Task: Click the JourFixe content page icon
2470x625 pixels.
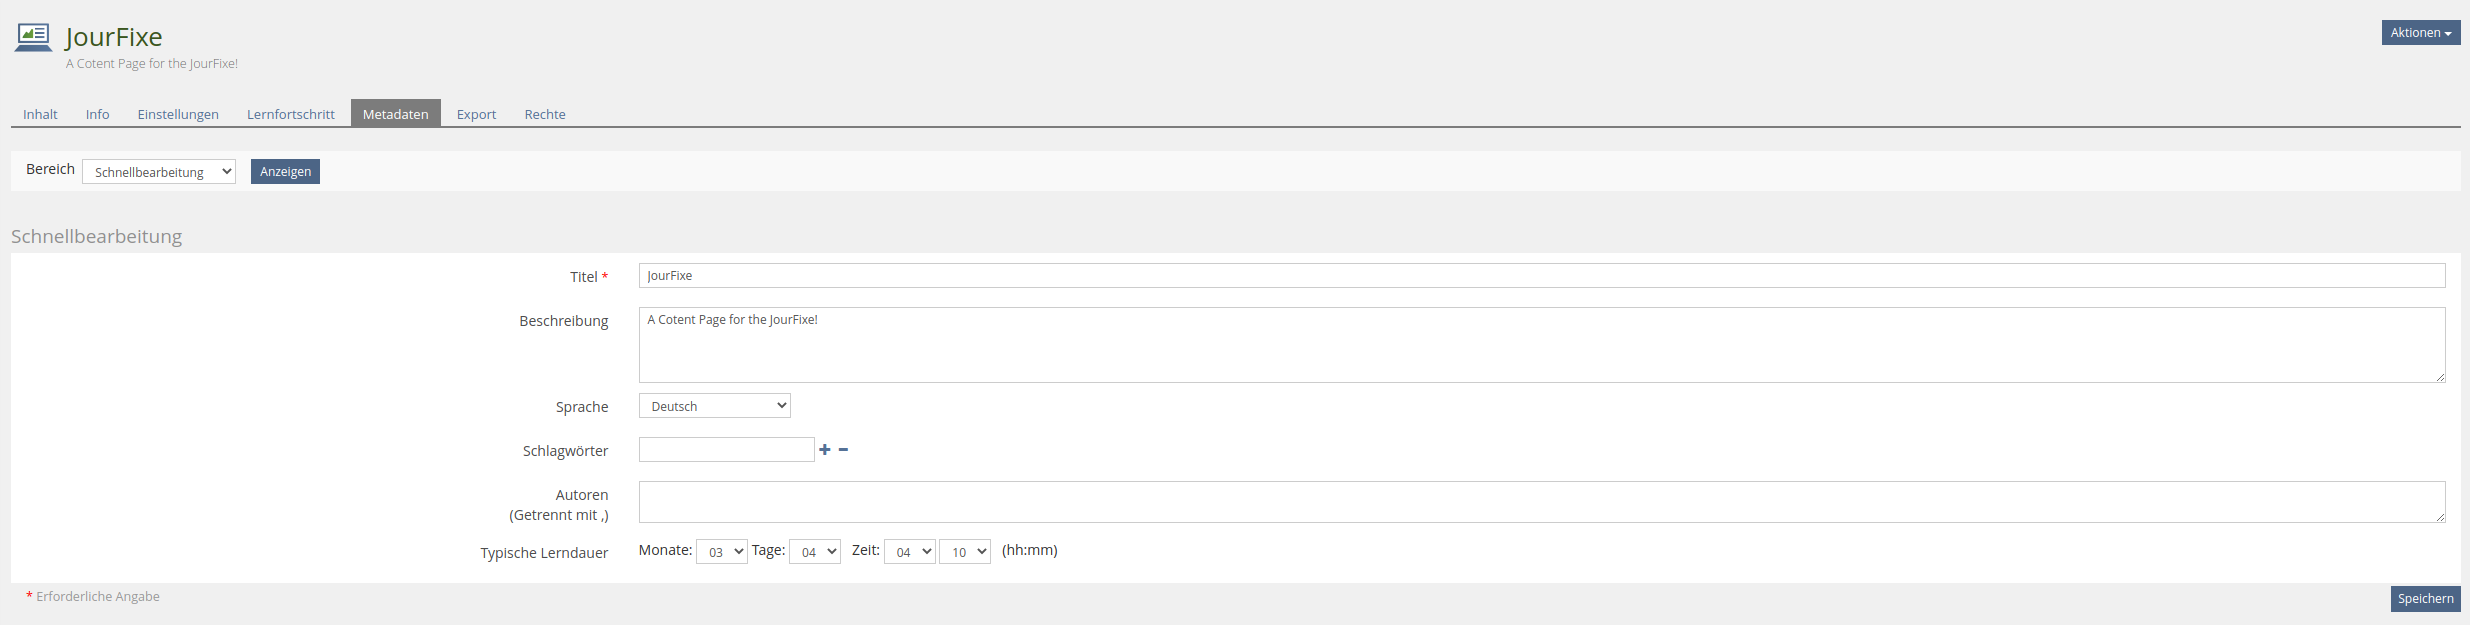Action: [x=33, y=37]
